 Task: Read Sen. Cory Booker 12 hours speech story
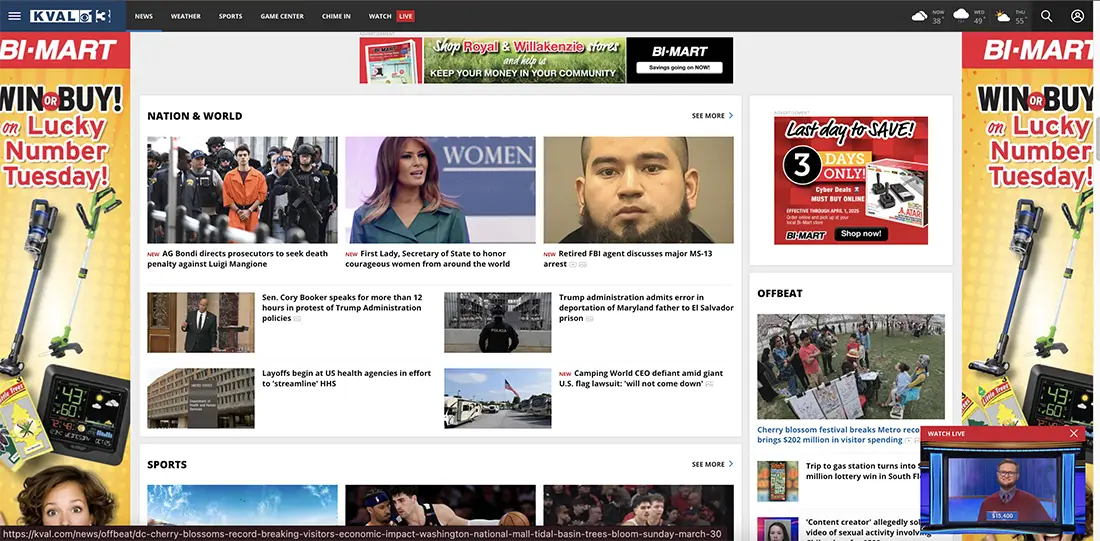click(343, 308)
